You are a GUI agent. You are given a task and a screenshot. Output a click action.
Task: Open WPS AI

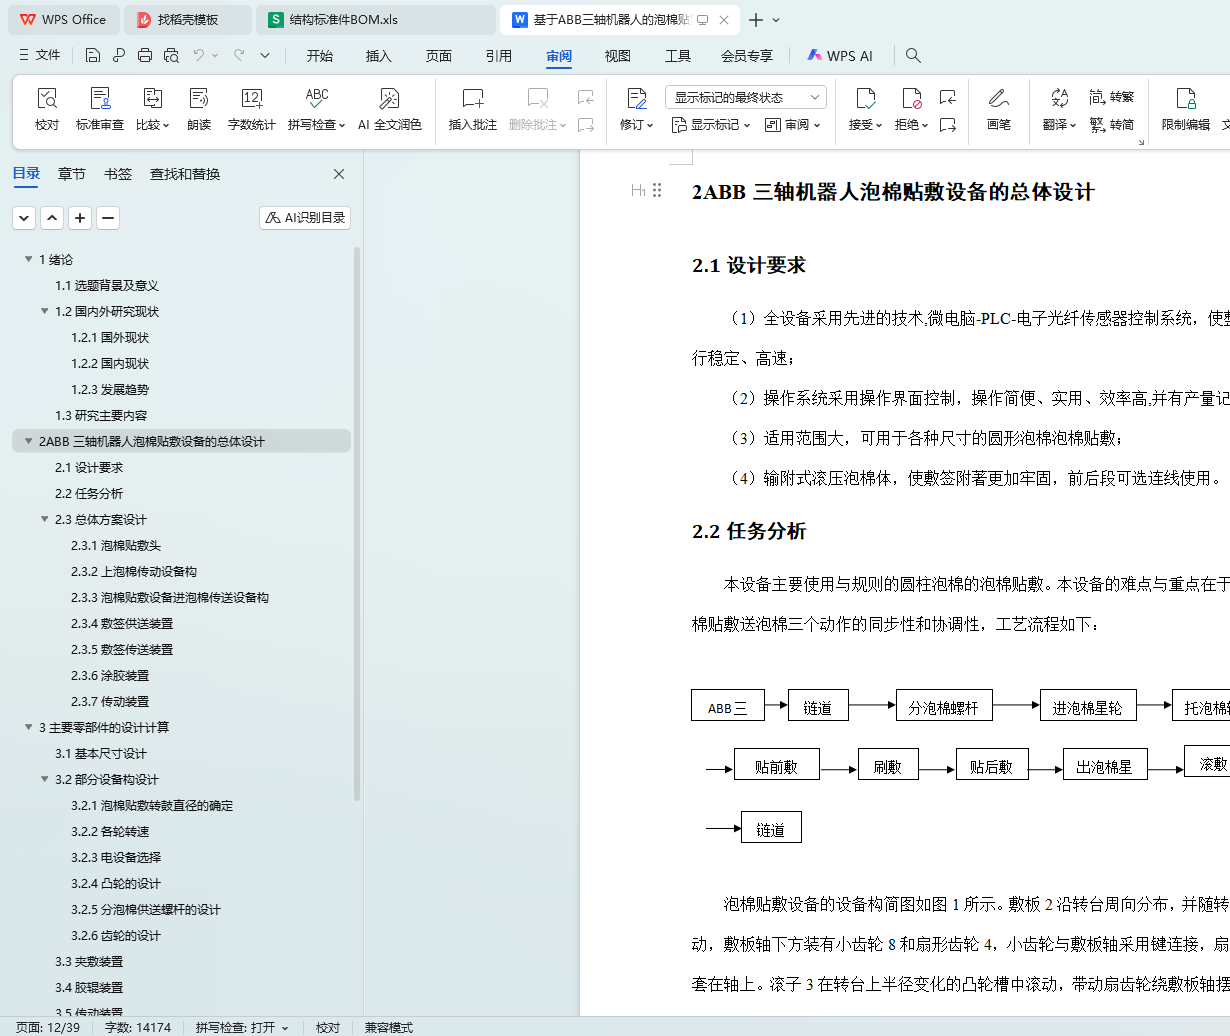(840, 56)
